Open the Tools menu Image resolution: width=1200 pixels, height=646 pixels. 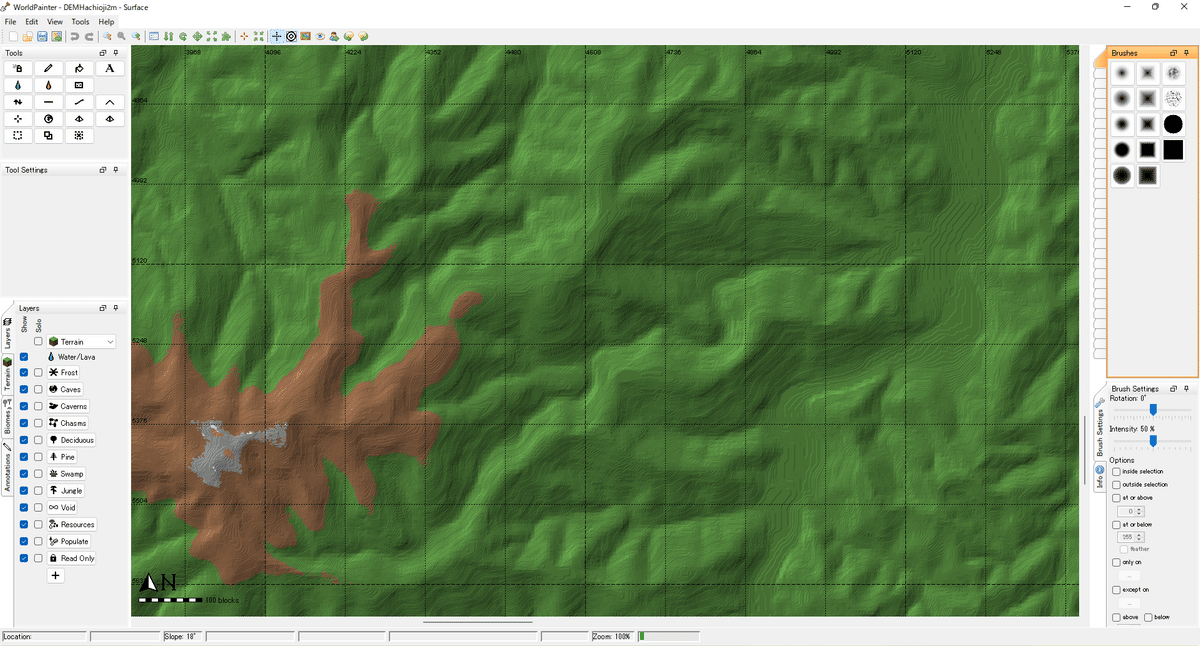tap(80, 21)
